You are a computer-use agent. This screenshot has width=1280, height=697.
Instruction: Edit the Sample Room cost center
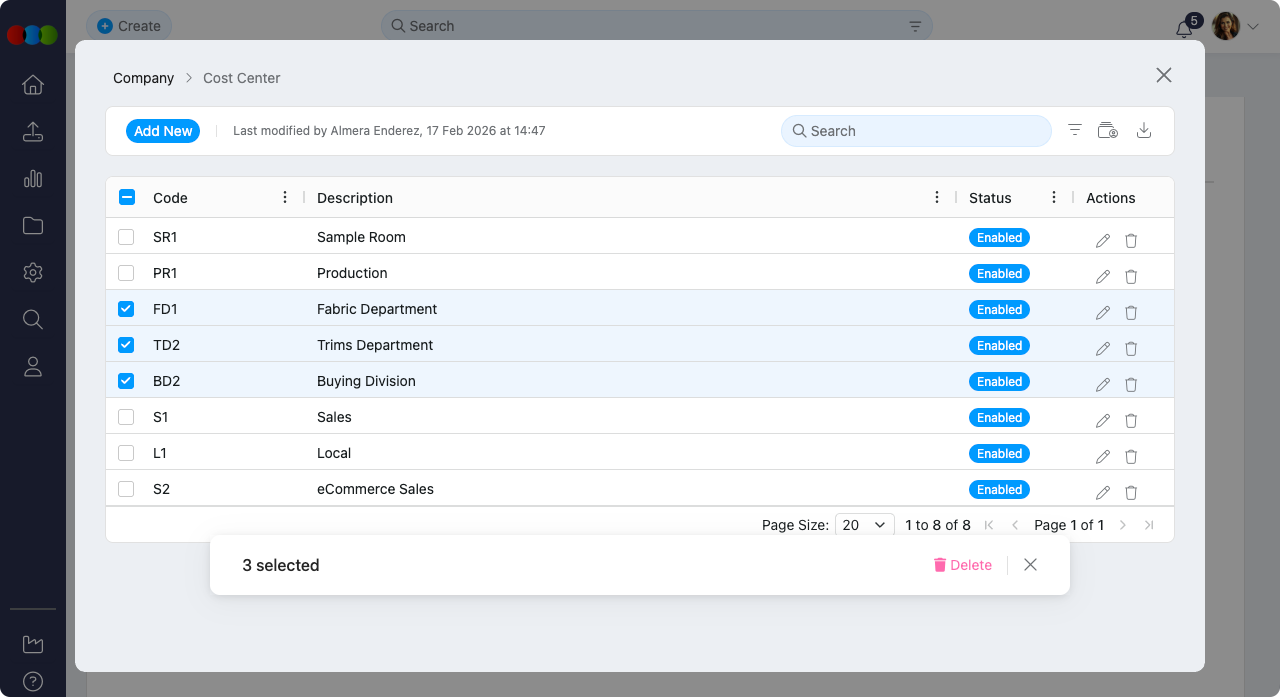tap(1102, 240)
